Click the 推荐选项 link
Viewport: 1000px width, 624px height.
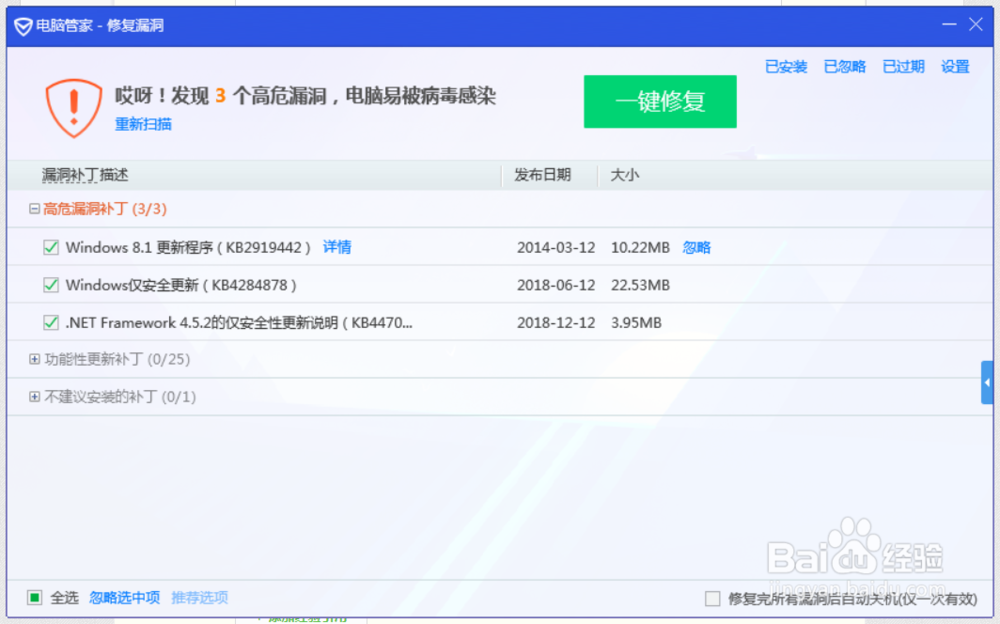[200, 598]
